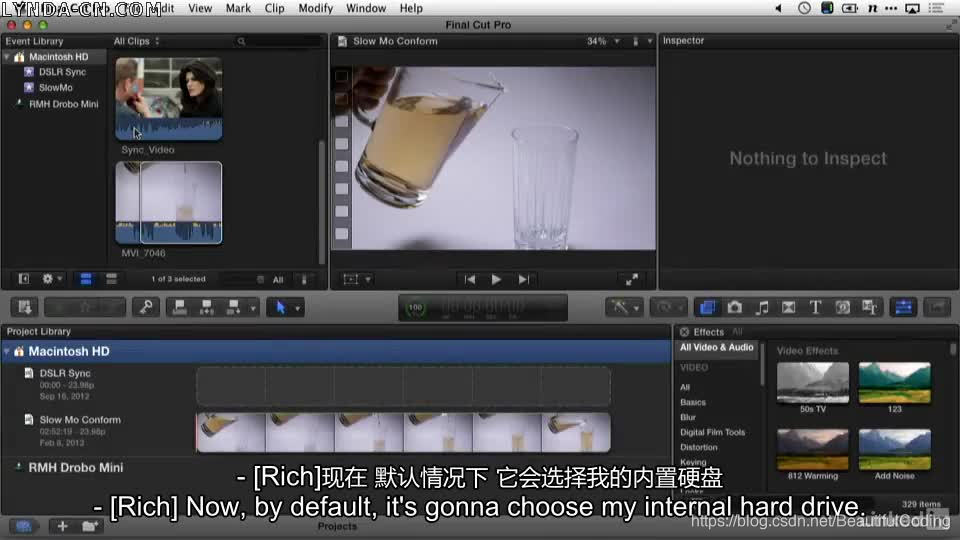Click the Import Media toolbar icon
This screenshot has width=960, height=540.
[x=24, y=307]
